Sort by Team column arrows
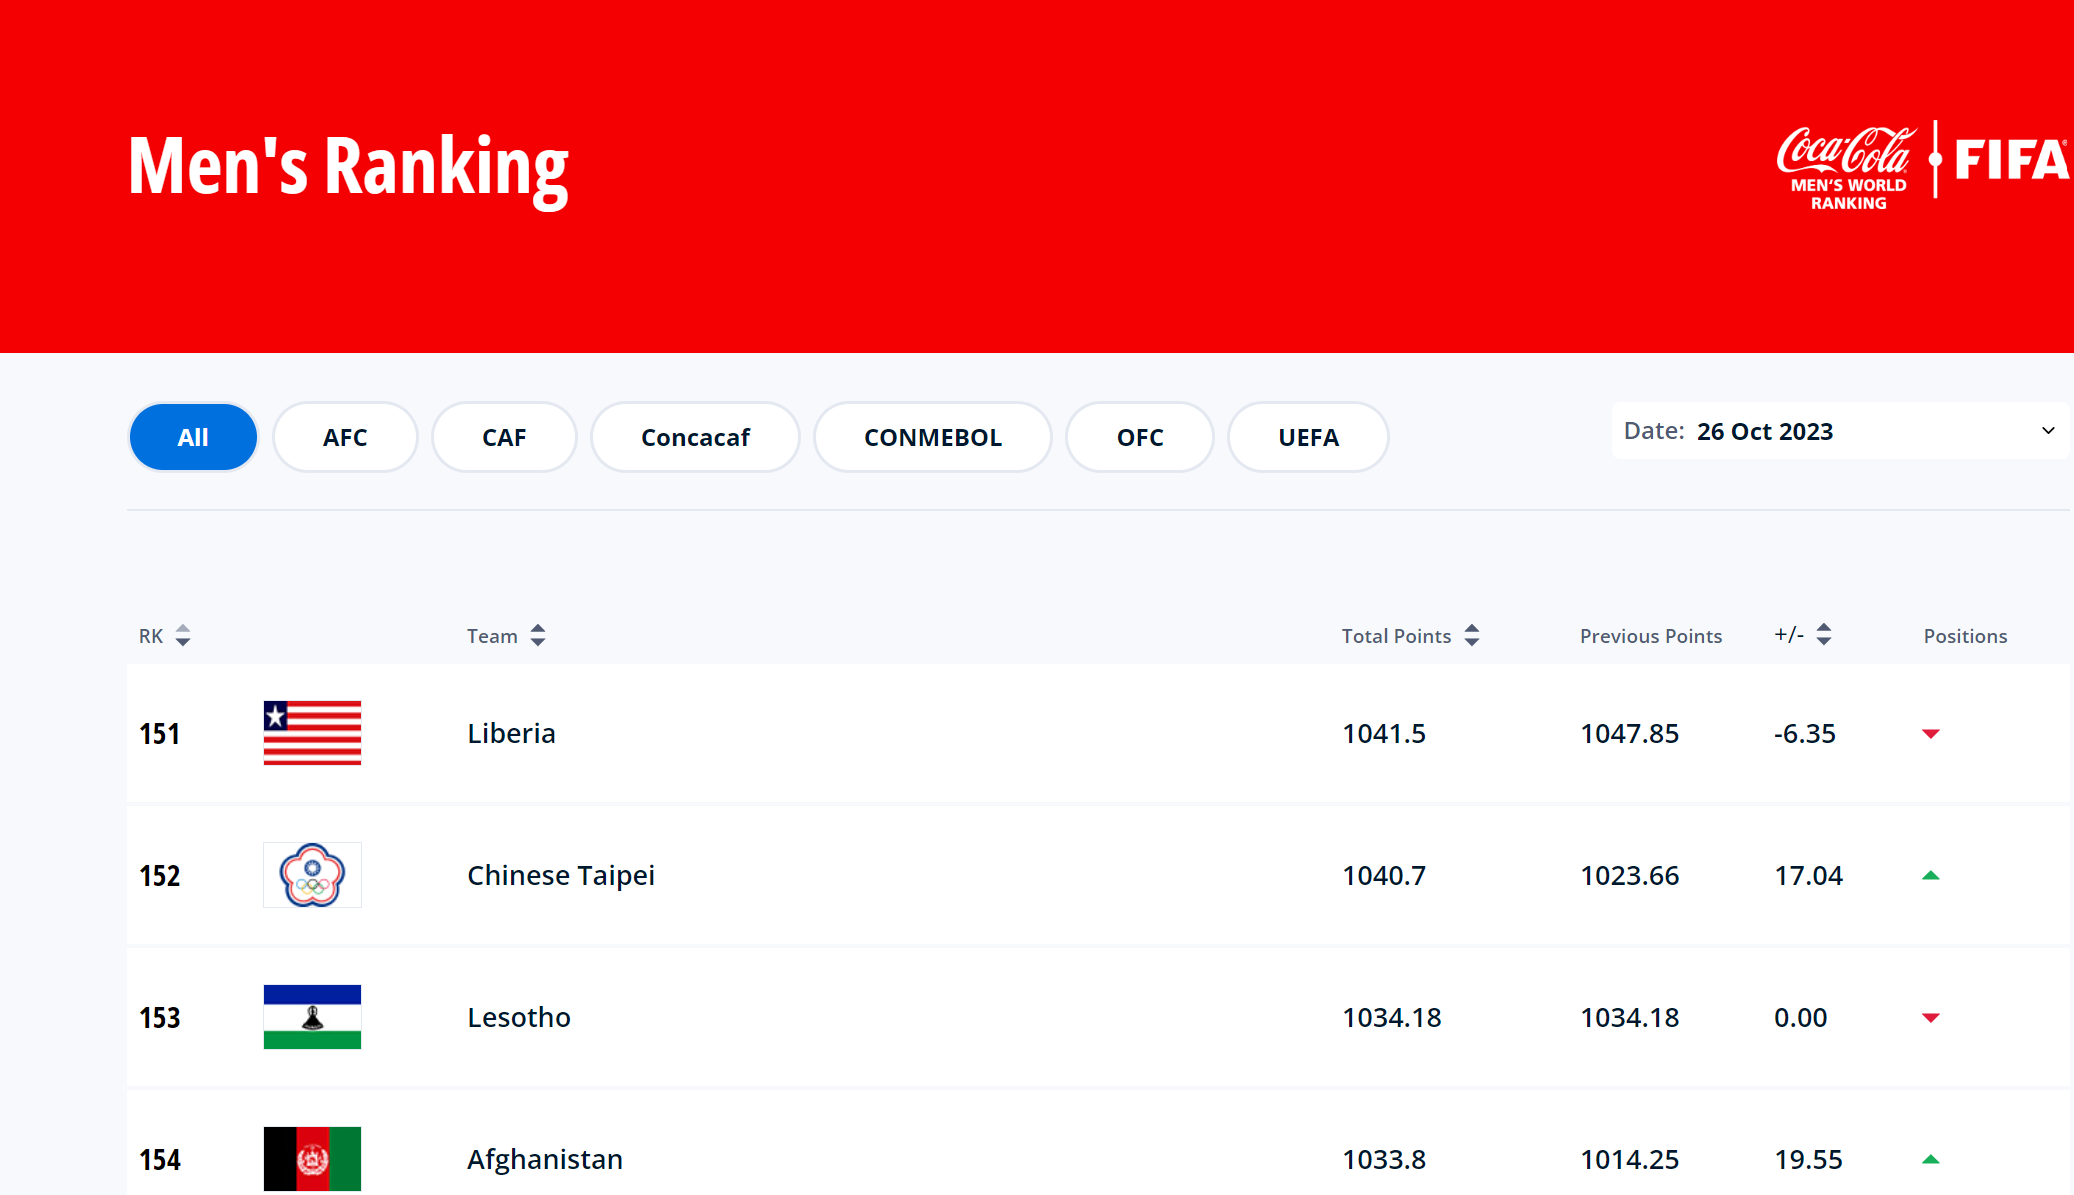This screenshot has width=2074, height=1195. [x=538, y=636]
